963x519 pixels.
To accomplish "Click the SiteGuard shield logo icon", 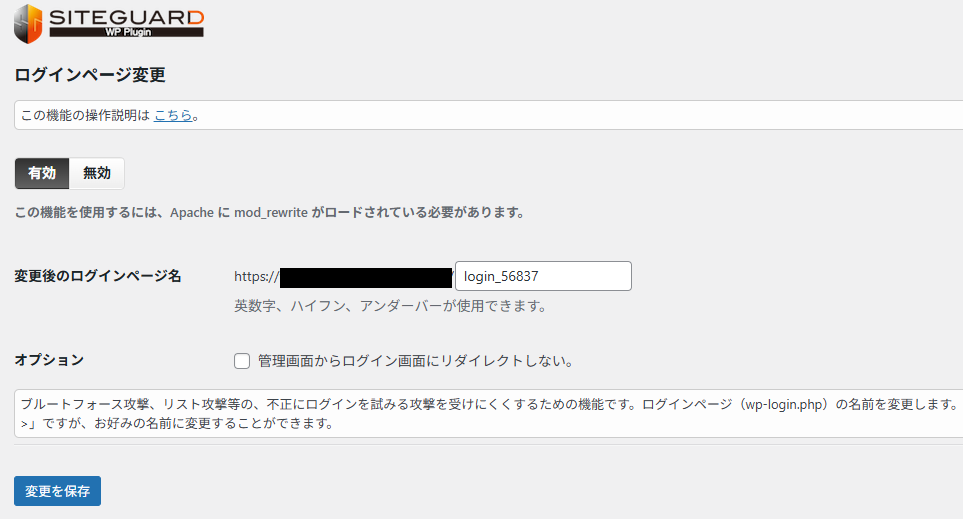I will 28,23.
